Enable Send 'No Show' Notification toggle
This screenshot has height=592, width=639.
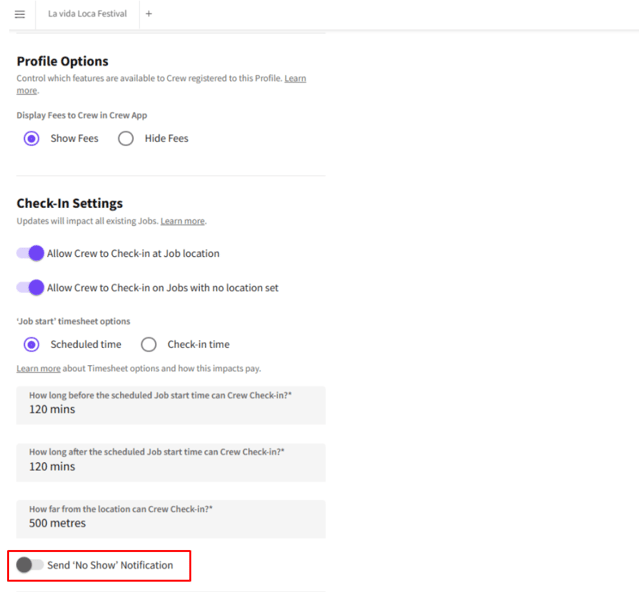click(x=30, y=565)
